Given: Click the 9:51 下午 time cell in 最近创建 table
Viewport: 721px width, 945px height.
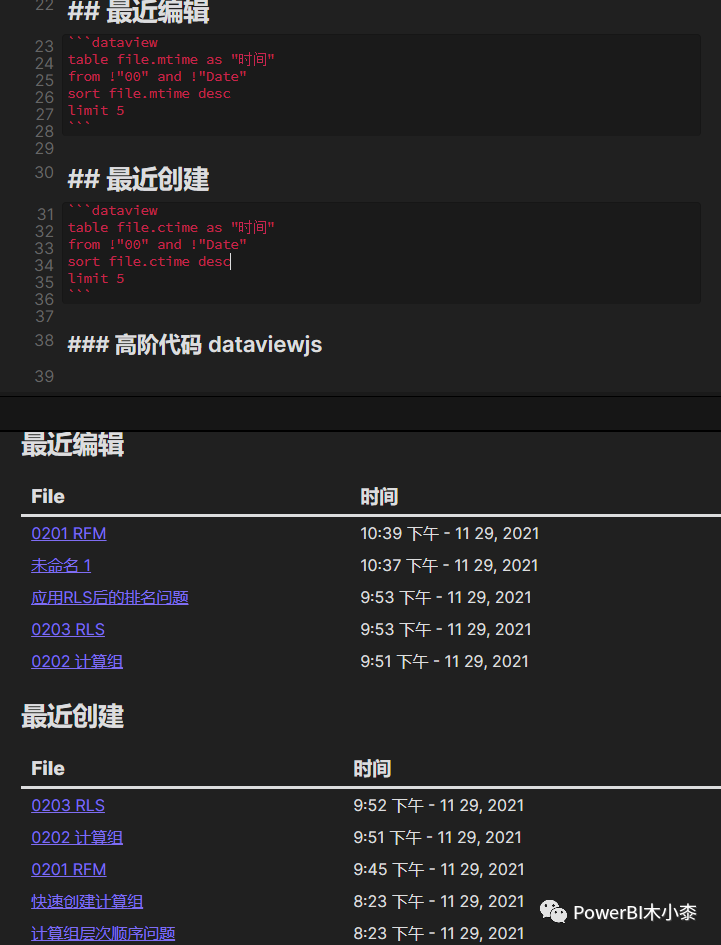Looking at the screenshot, I should point(438,837).
